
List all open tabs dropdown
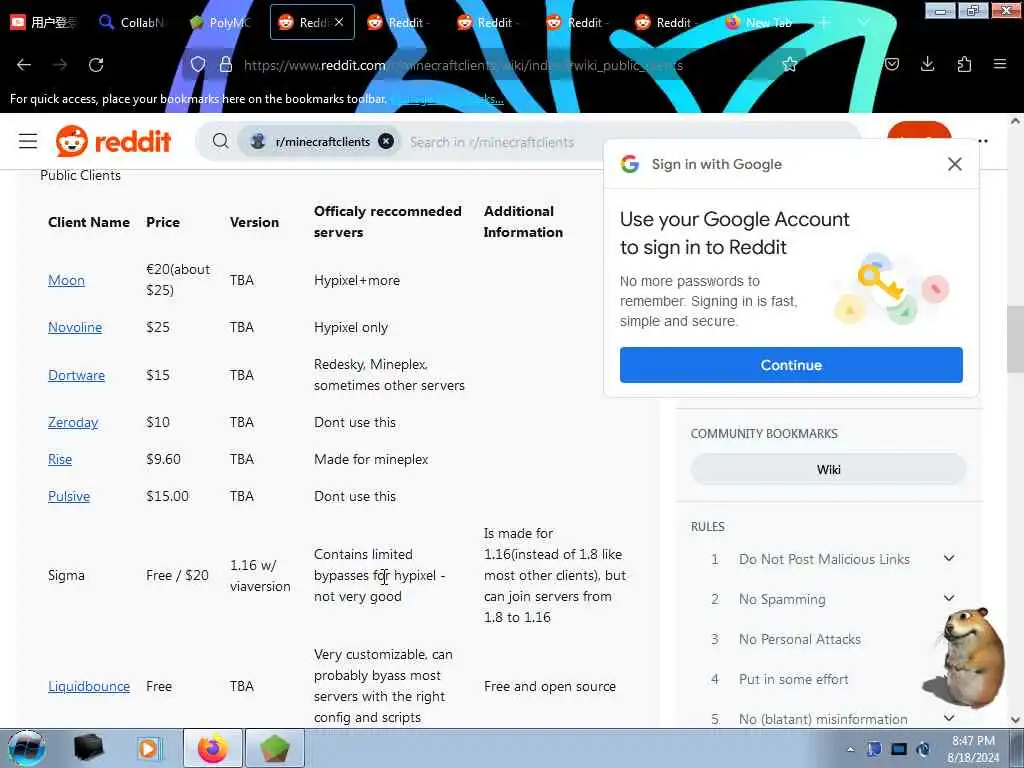coord(864,22)
